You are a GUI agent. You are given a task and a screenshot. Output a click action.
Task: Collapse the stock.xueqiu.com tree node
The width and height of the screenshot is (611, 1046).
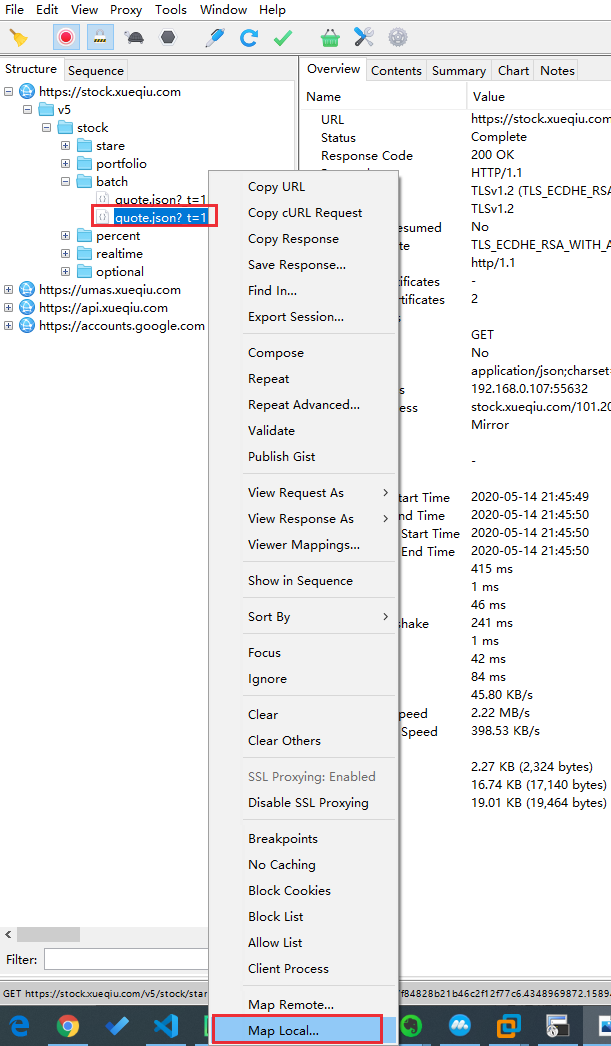[x=9, y=91]
